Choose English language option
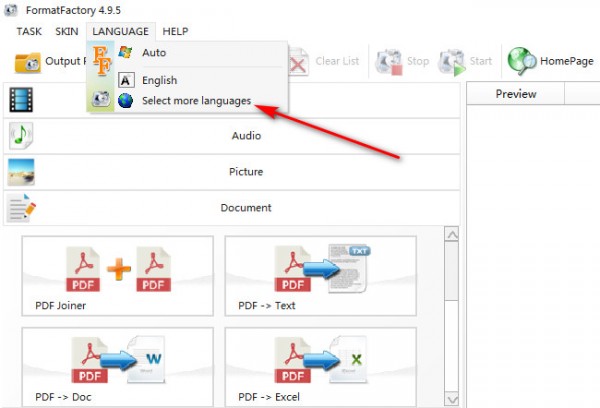This screenshot has width=600, height=408. point(160,80)
